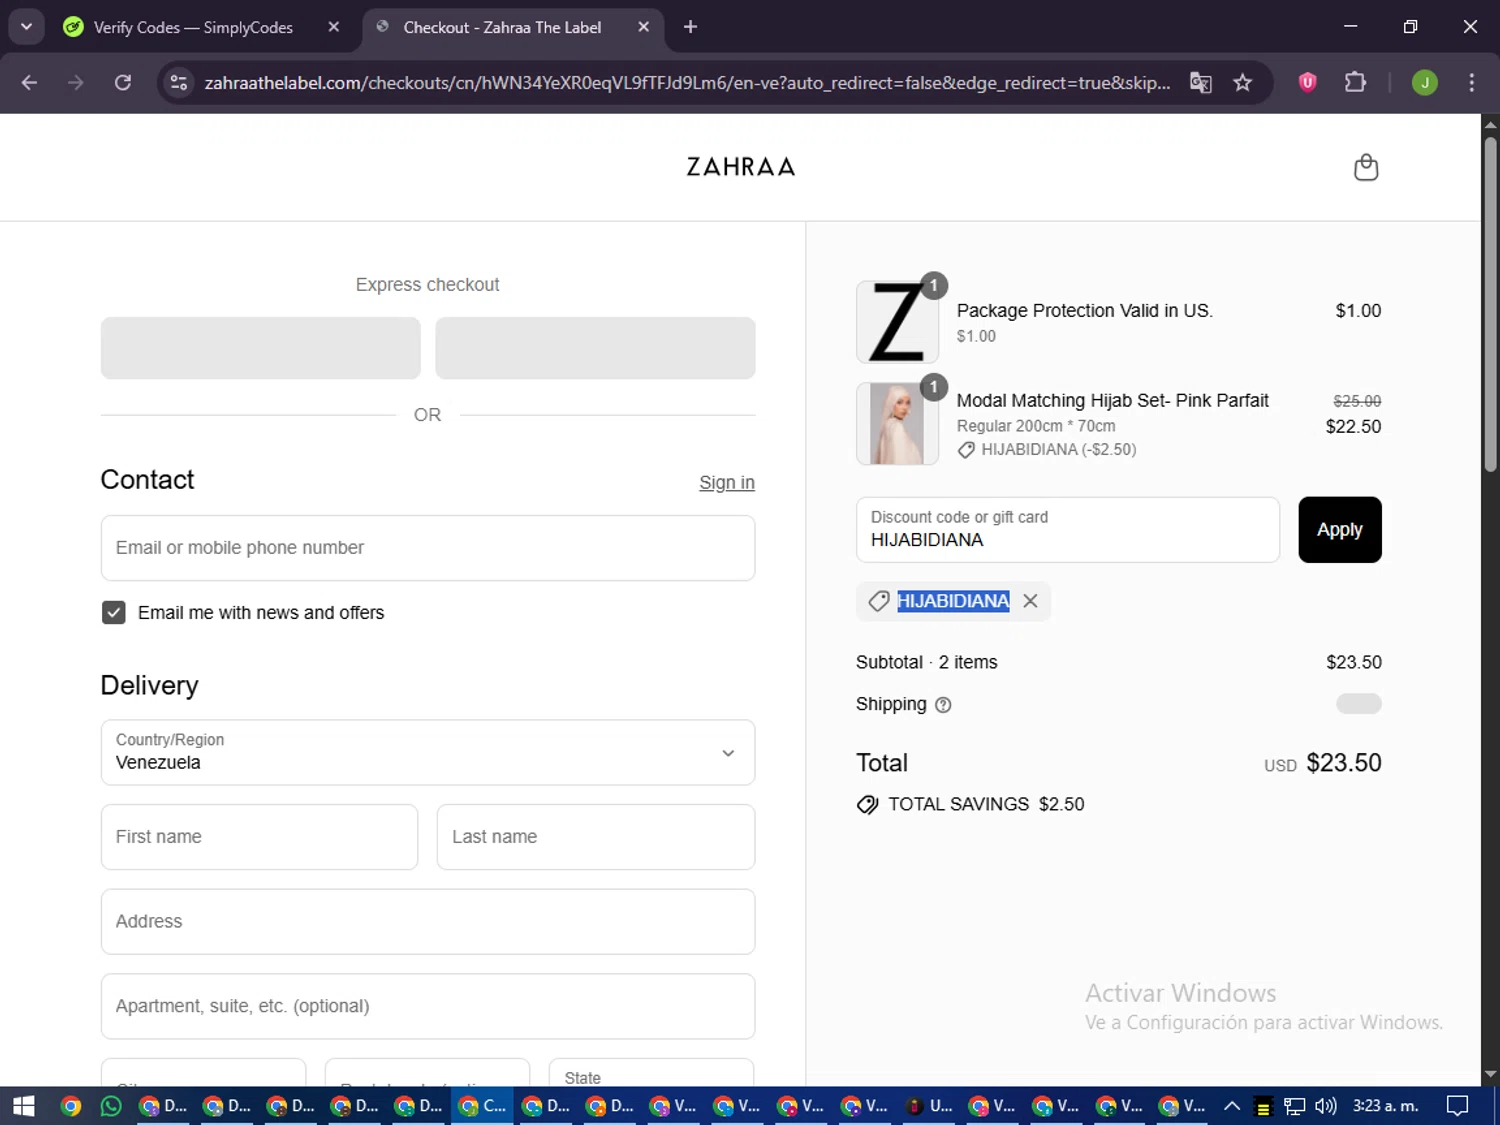Switch to the Verify Codes — SimplyCodes tab
Image resolution: width=1500 pixels, height=1125 pixels.
click(x=192, y=27)
